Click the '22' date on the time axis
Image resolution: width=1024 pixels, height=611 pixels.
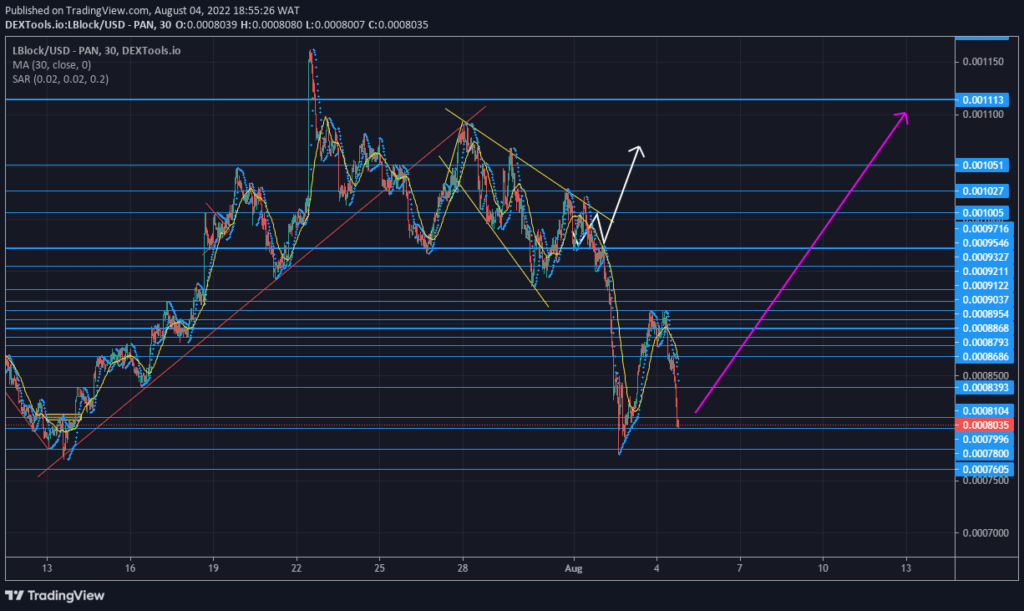[x=296, y=568]
